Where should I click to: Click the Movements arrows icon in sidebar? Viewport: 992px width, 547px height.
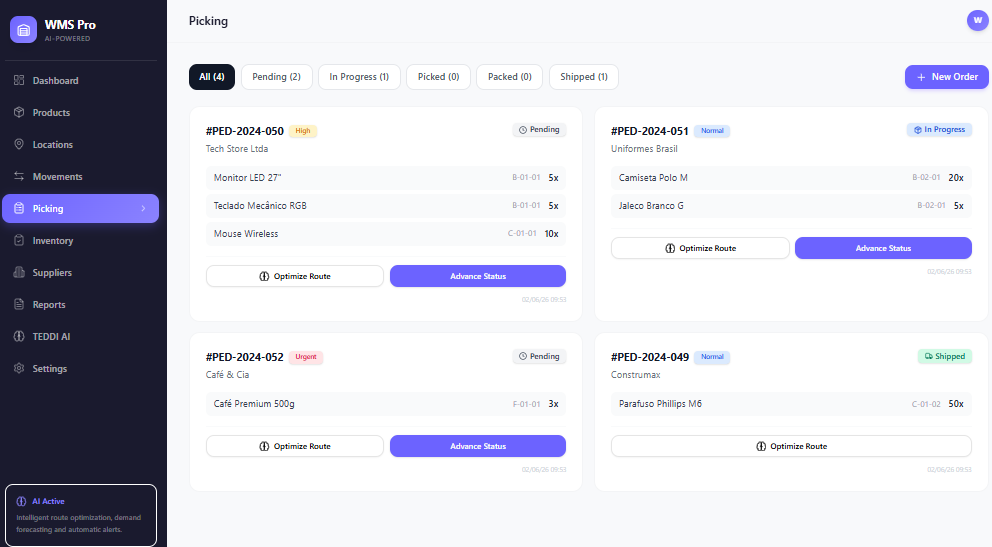click(x=19, y=176)
